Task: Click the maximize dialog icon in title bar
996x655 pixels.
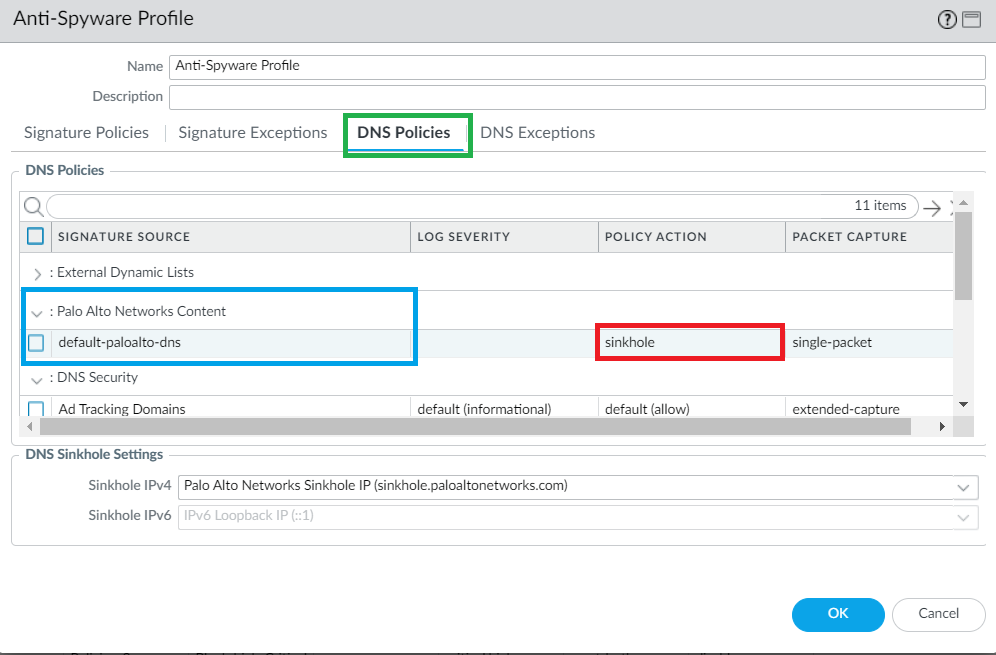Action: pos(971,20)
